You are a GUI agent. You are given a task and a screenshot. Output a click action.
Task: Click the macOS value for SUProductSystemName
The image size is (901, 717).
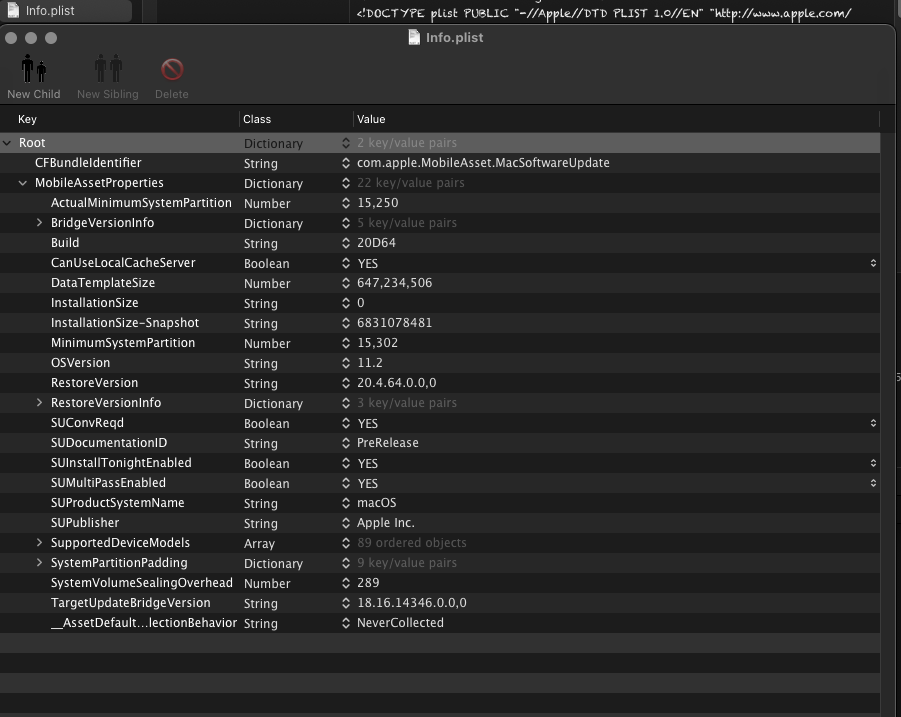coord(377,503)
